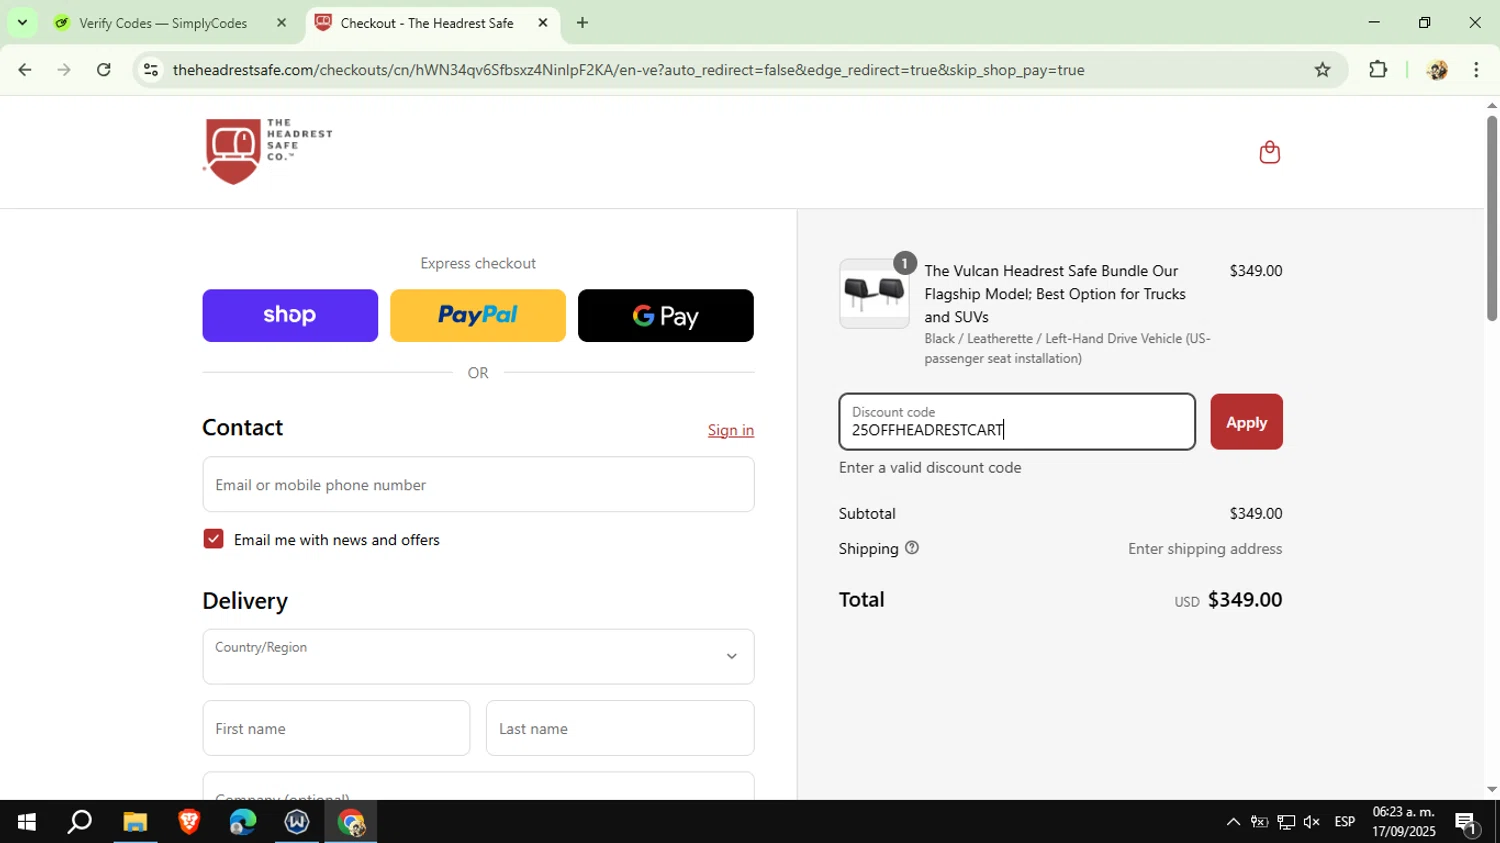Open the shipping help question mark icon

[912, 548]
